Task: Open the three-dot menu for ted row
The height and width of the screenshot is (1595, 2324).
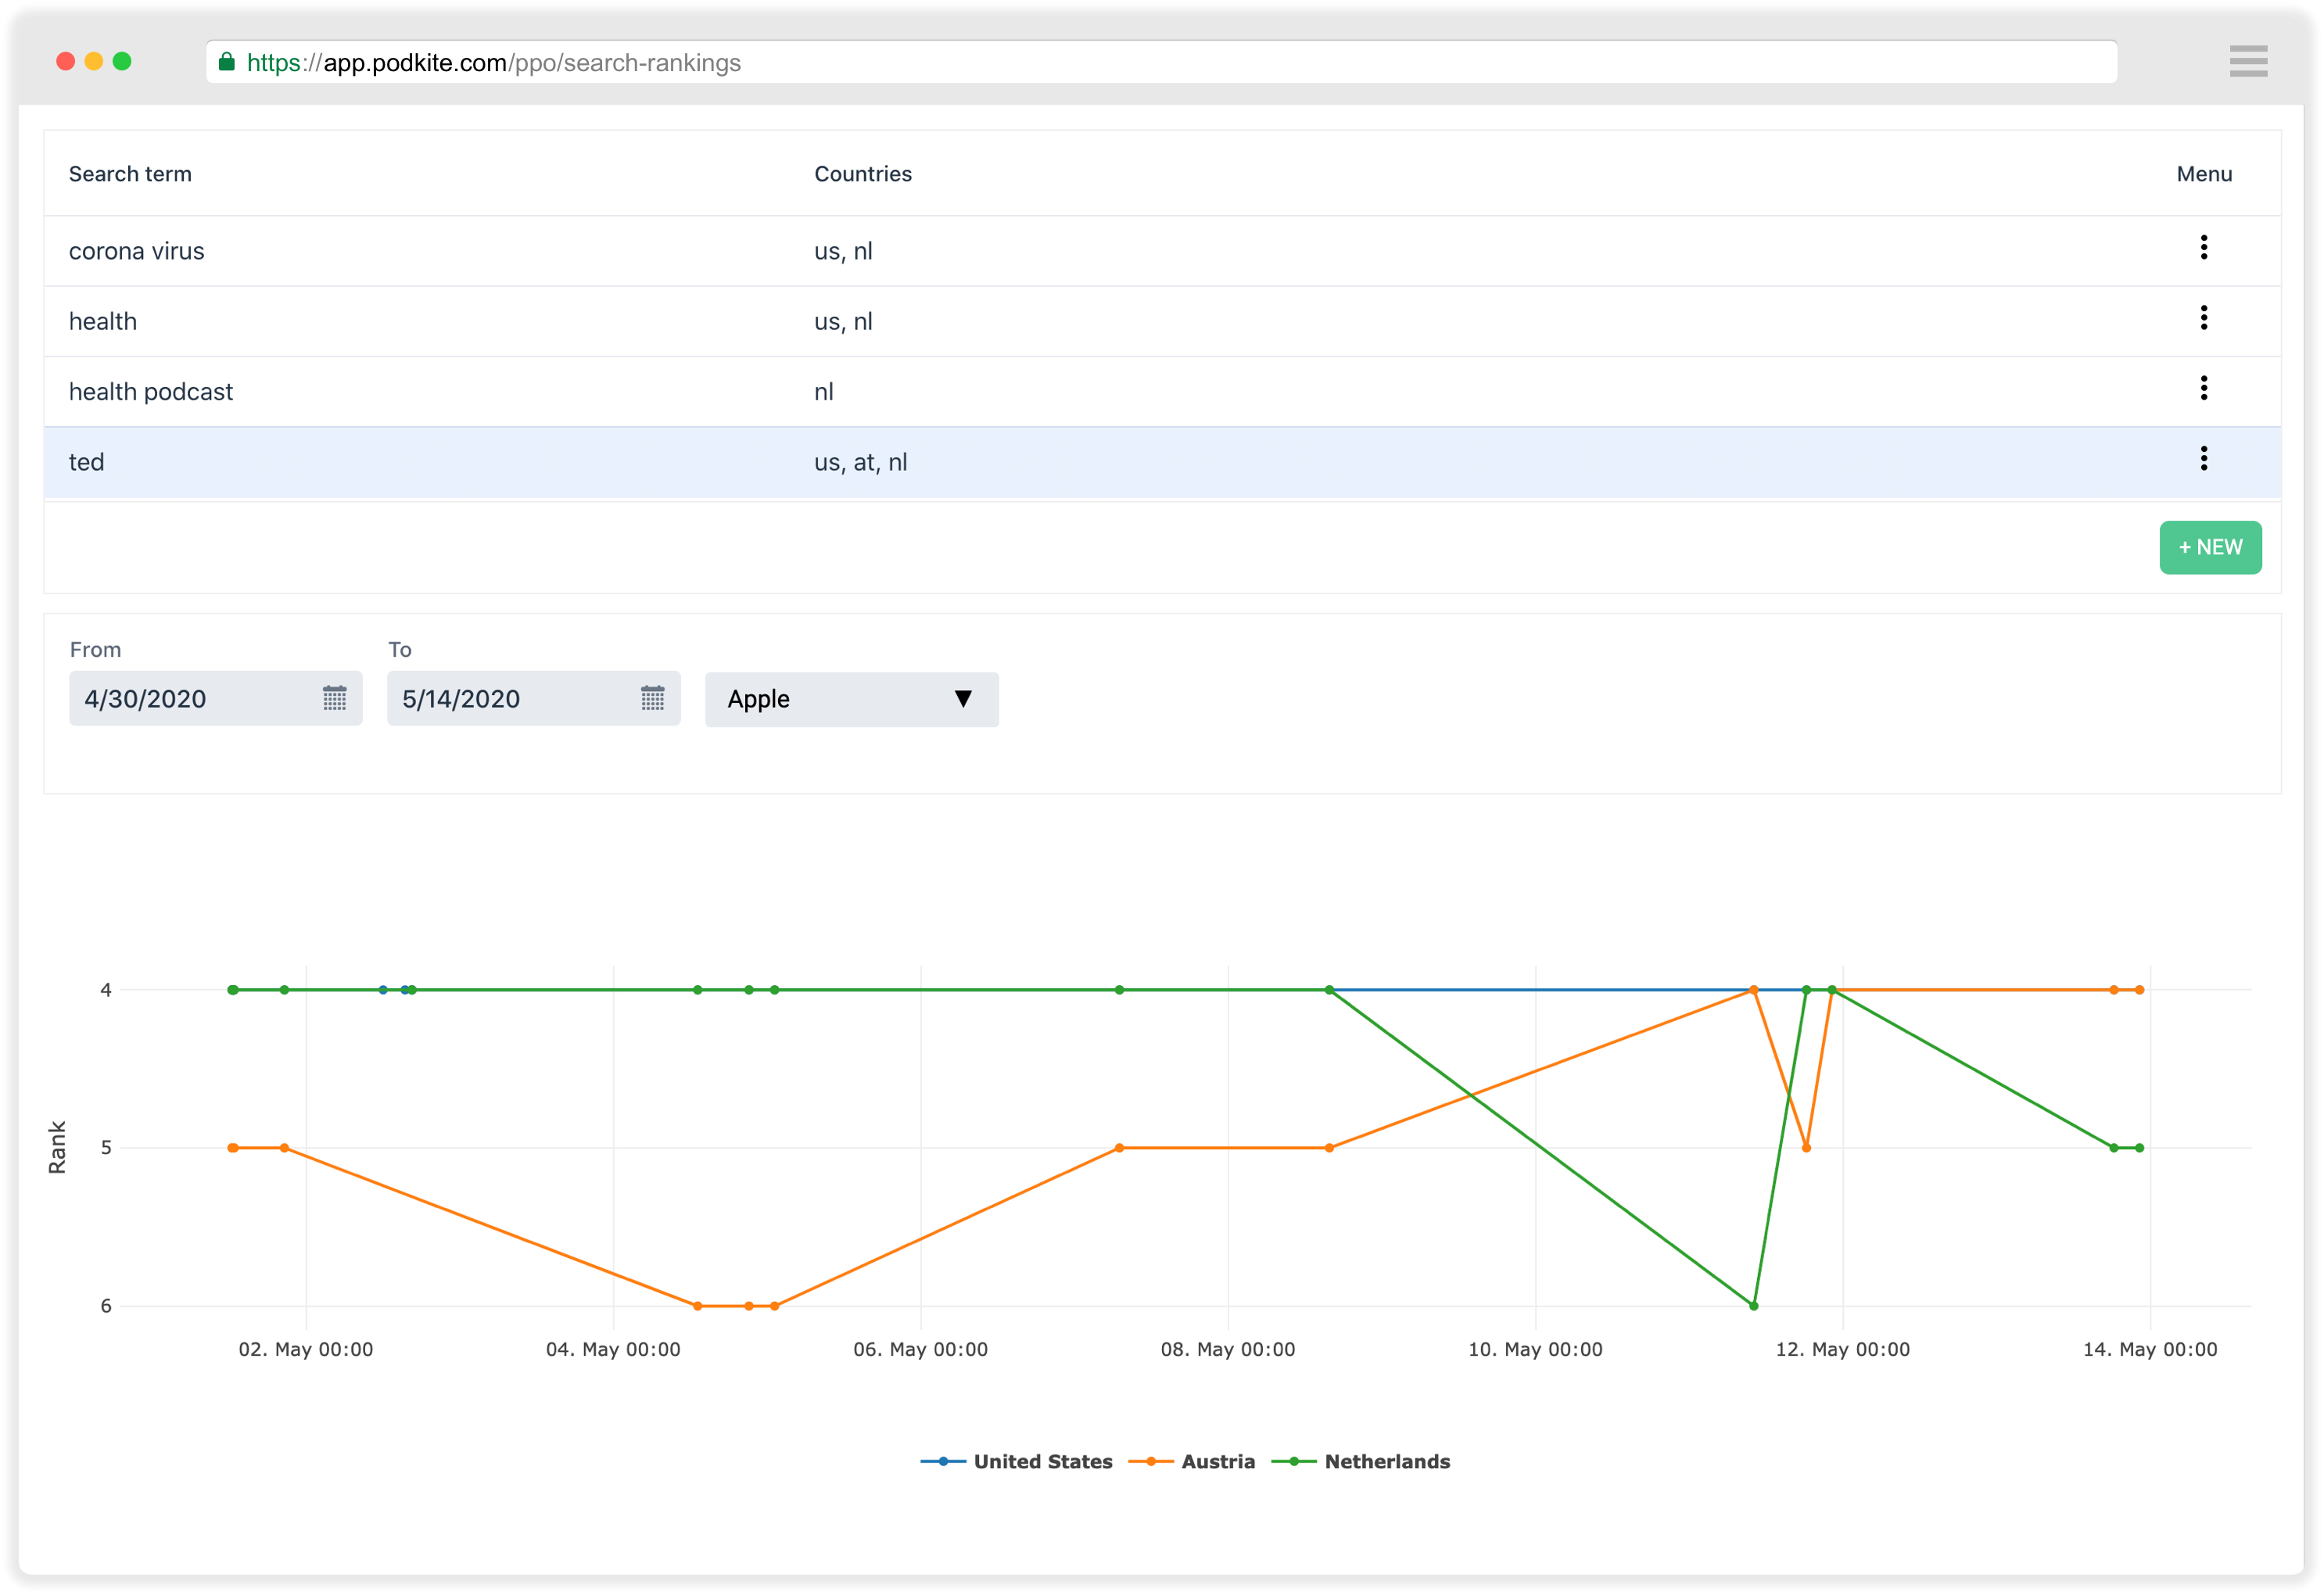Action: (x=2203, y=459)
